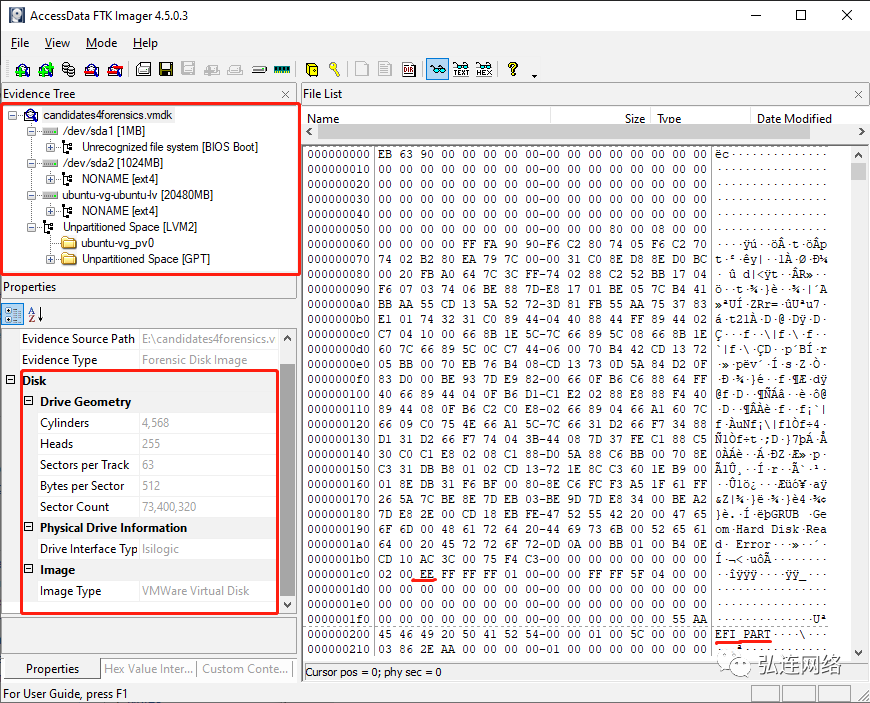Click the Export File Hash List icon
The width and height of the screenshot is (870, 703).
click(x=385, y=69)
